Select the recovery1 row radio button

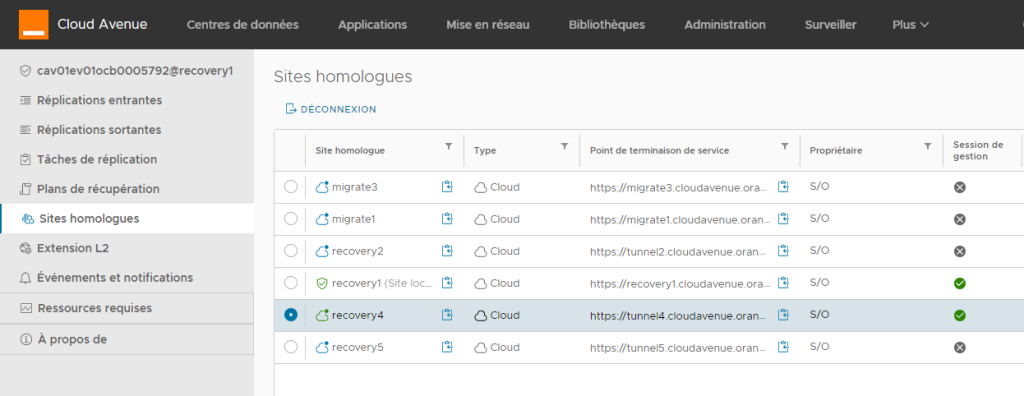tap(291, 282)
